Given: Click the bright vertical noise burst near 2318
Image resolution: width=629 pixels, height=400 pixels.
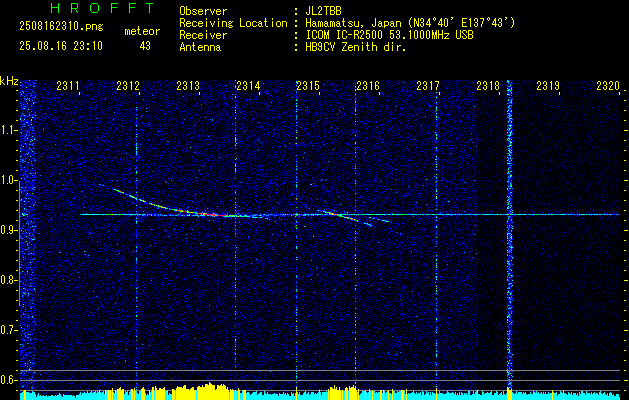Looking at the screenshot, I should [x=509, y=235].
